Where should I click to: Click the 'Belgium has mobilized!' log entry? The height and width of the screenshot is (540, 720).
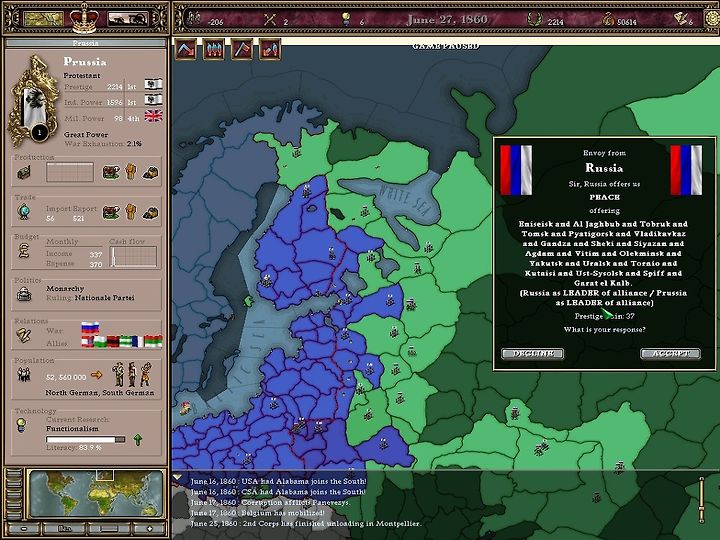258,512
